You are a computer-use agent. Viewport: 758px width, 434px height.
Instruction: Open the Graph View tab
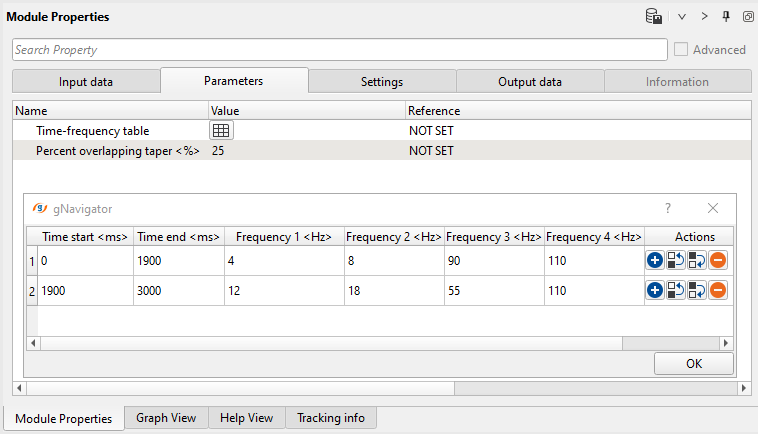167,418
